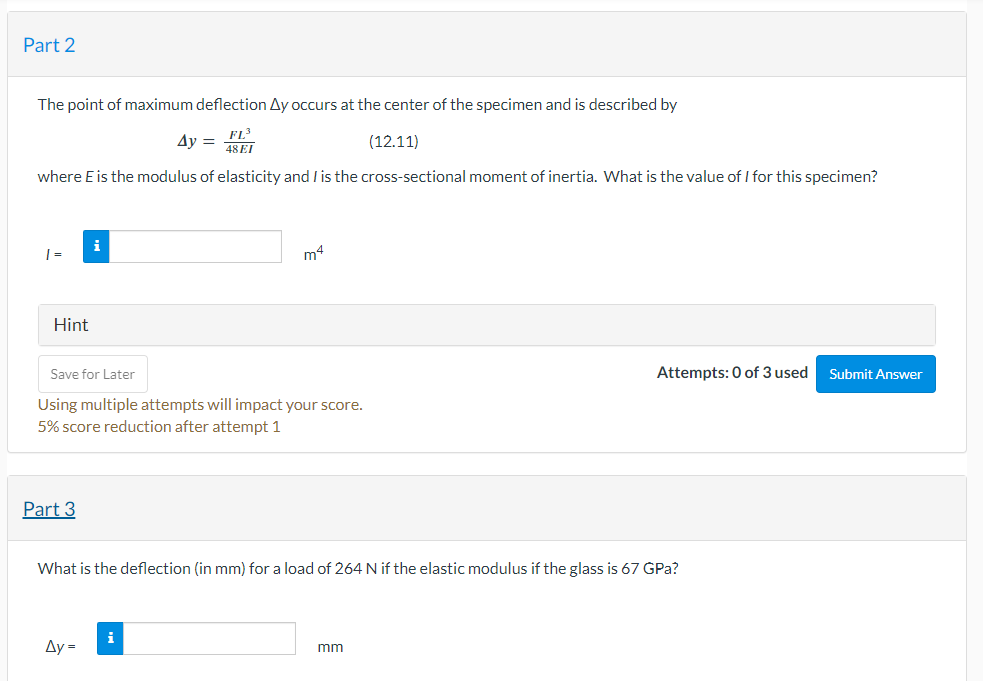The width and height of the screenshot is (983, 681).
Task: Focus the deflection Δy input field
Action: (210, 638)
